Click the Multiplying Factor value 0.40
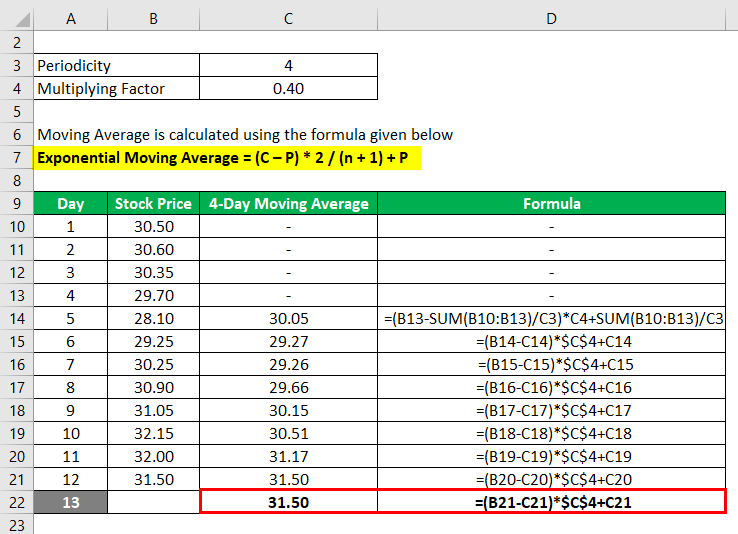 point(289,88)
